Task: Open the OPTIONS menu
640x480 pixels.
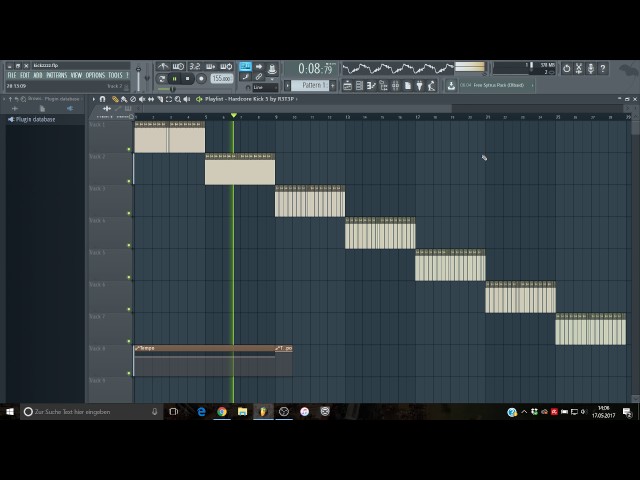Action: (x=95, y=76)
